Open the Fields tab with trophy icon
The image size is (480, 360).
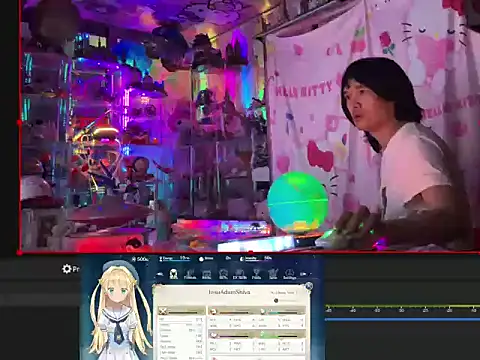pyautogui.click(x=256, y=274)
